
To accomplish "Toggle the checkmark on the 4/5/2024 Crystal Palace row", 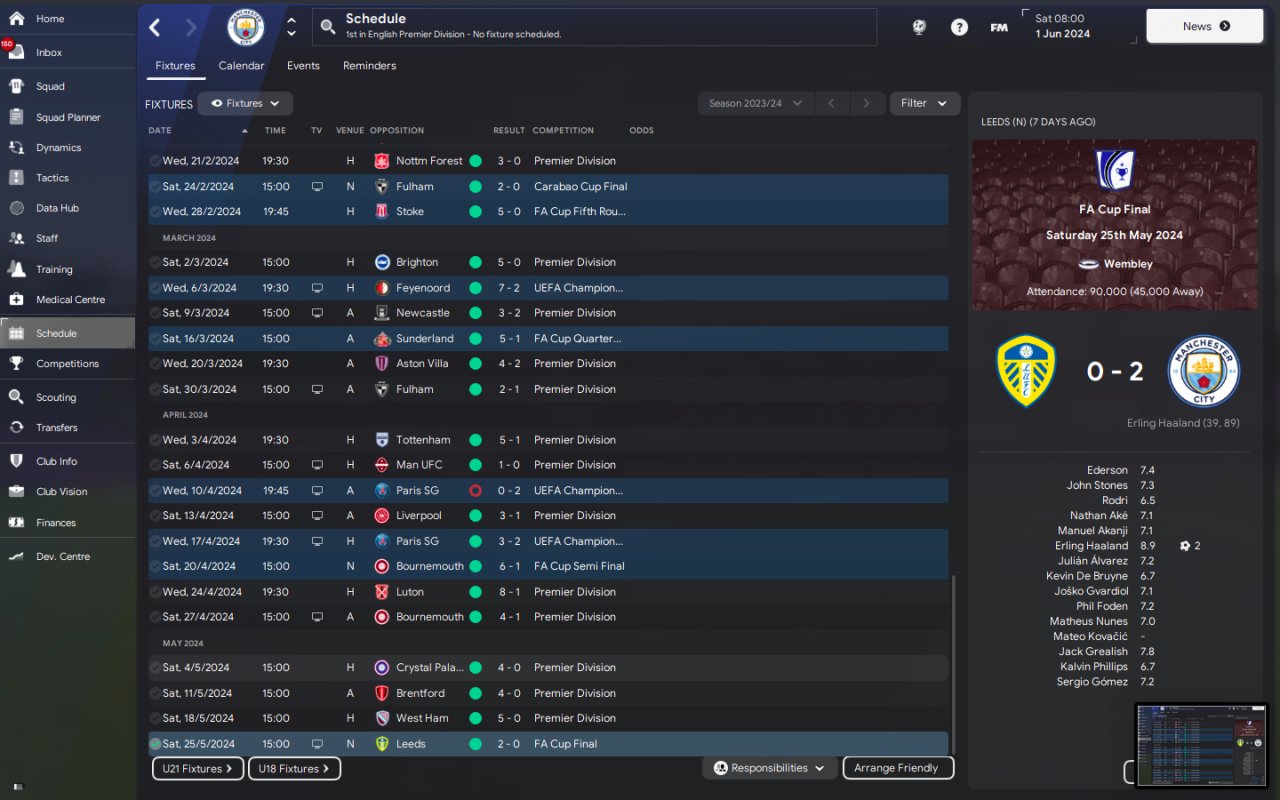I will pyautogui.click(x=155, y=668).
